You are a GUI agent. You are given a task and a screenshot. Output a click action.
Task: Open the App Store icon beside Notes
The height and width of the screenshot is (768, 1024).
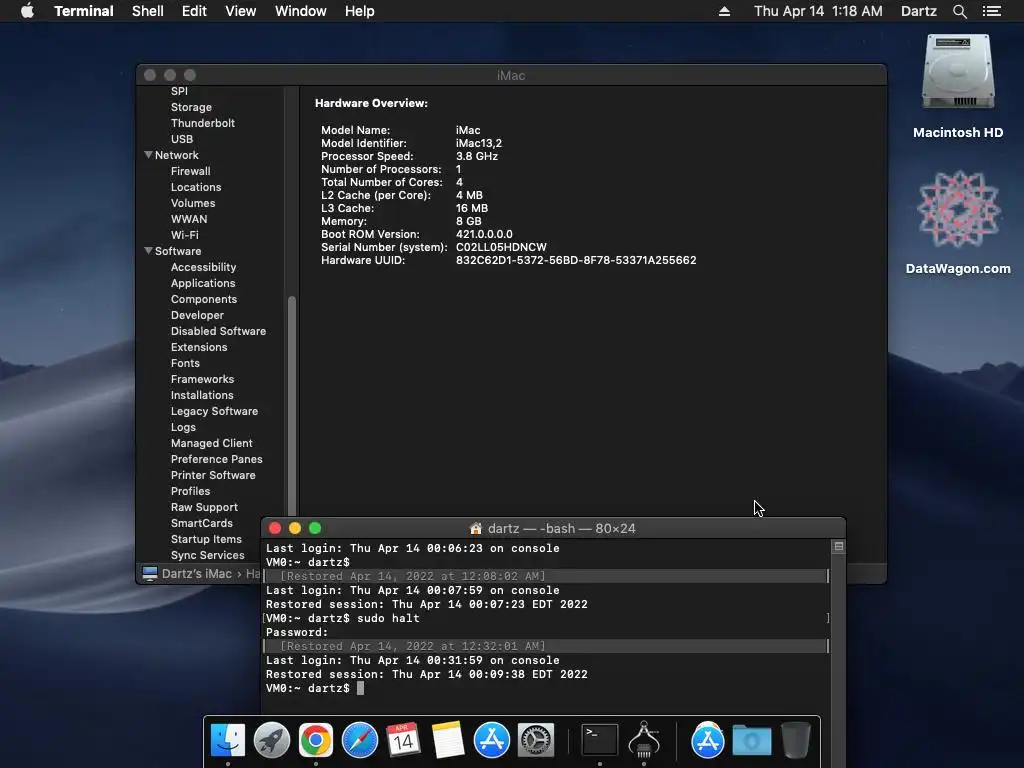pyautogui.click(x=491, y=741)
